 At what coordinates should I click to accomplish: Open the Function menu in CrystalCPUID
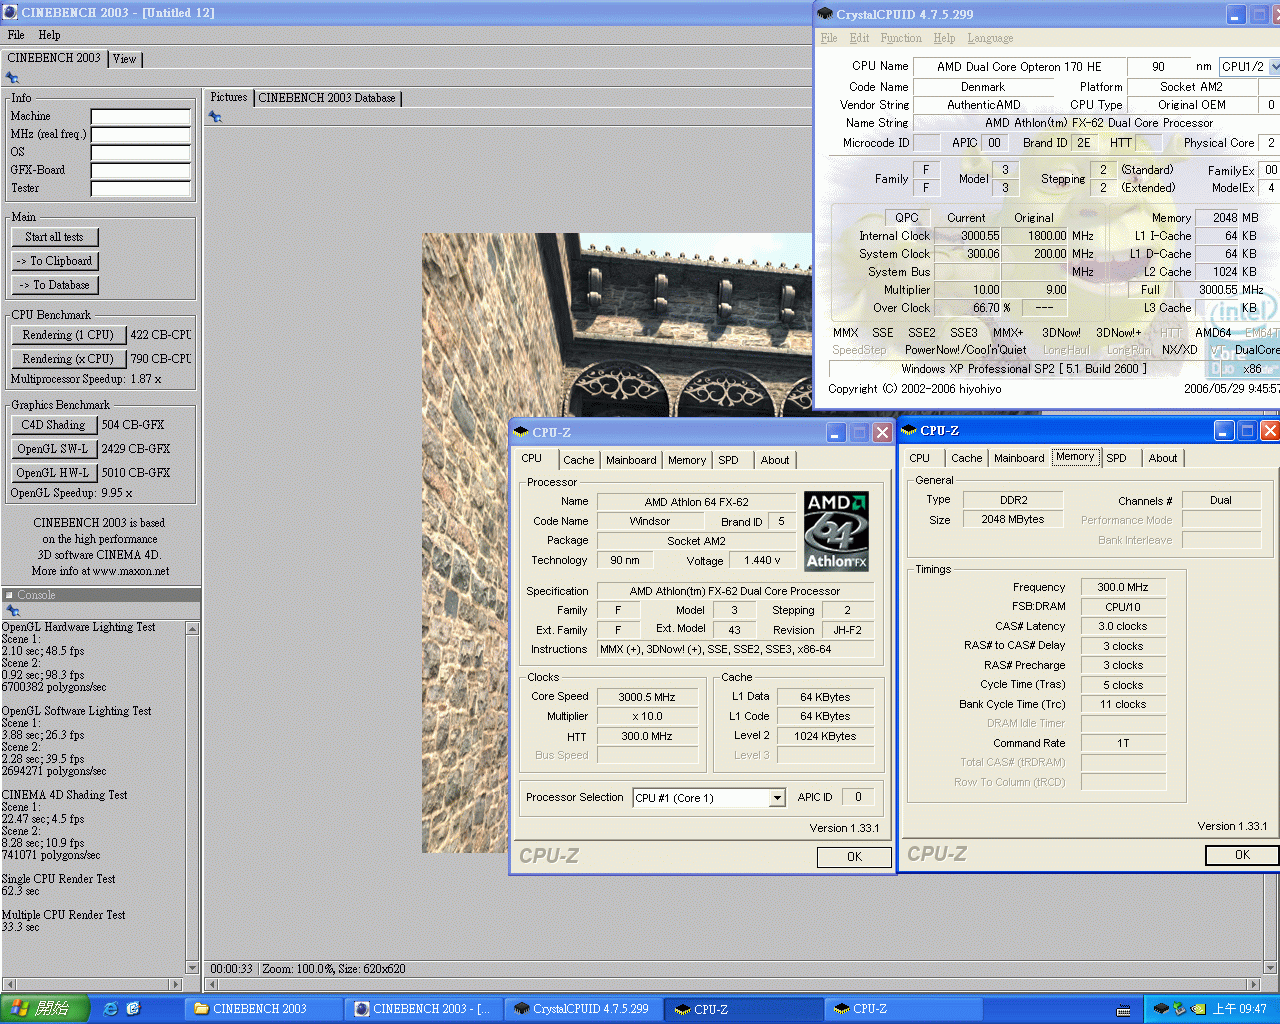(x=900, y=38)
